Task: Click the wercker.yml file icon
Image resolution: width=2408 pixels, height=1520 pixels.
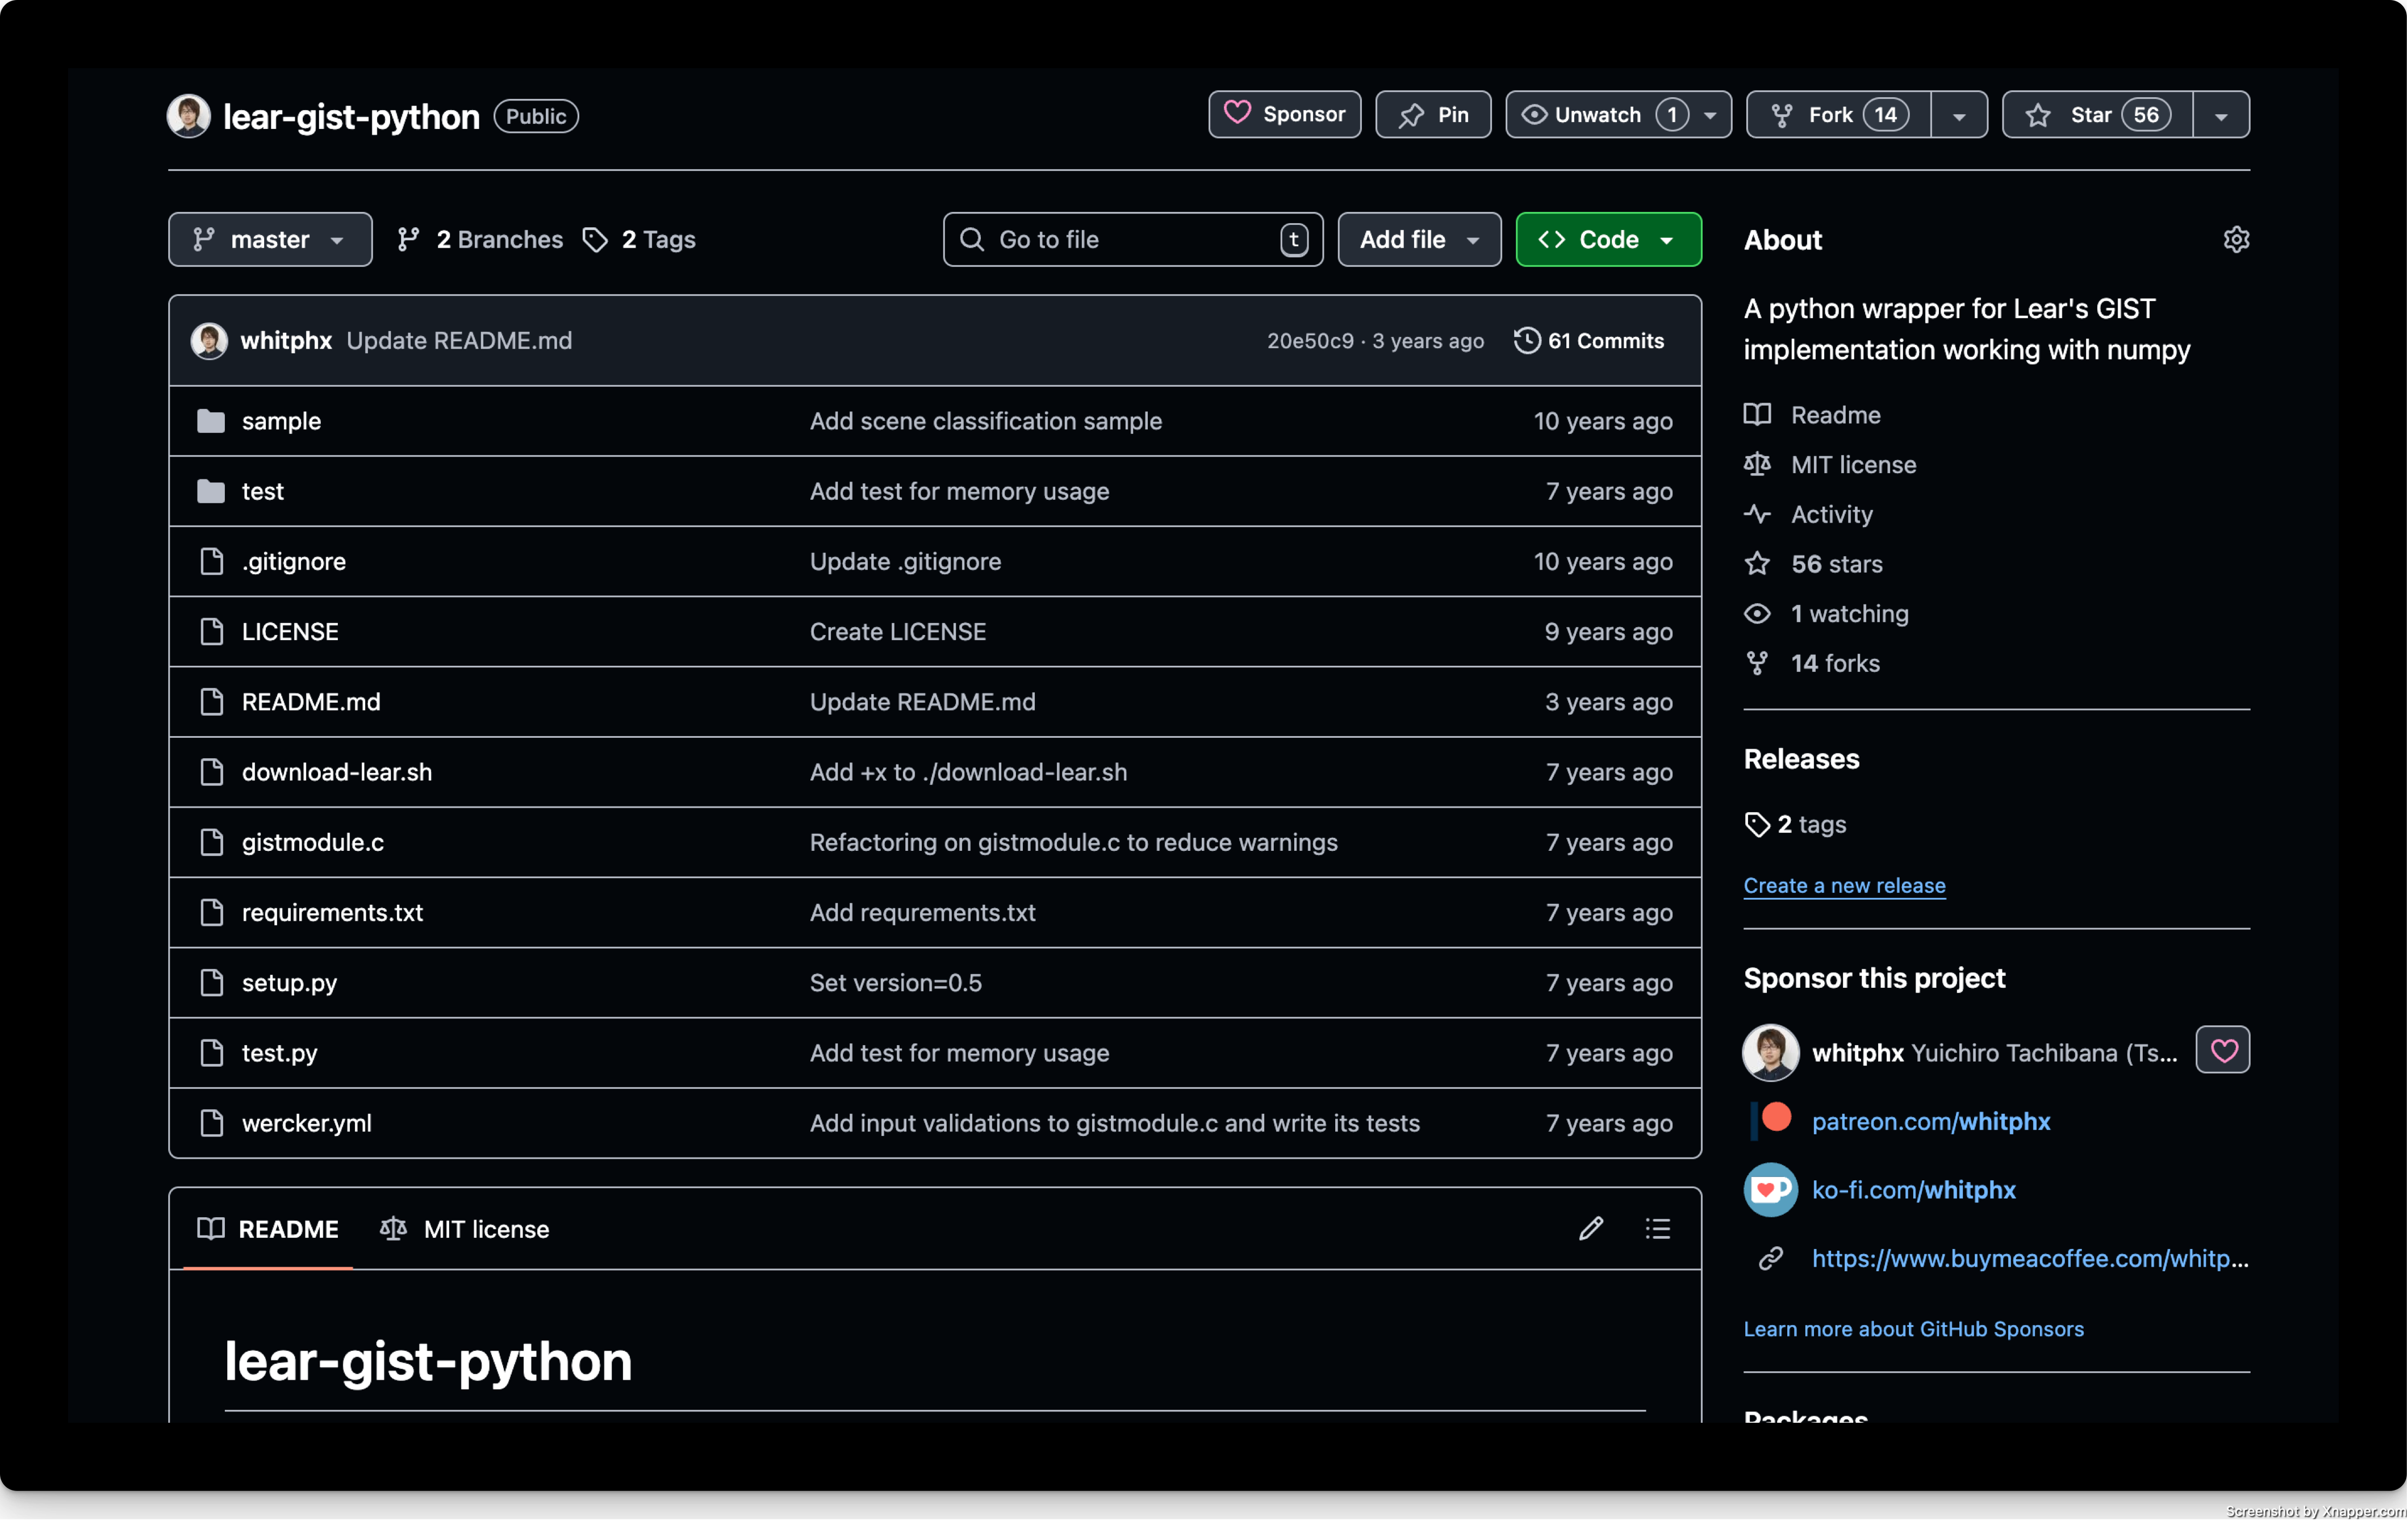Action: [212, 1123]
